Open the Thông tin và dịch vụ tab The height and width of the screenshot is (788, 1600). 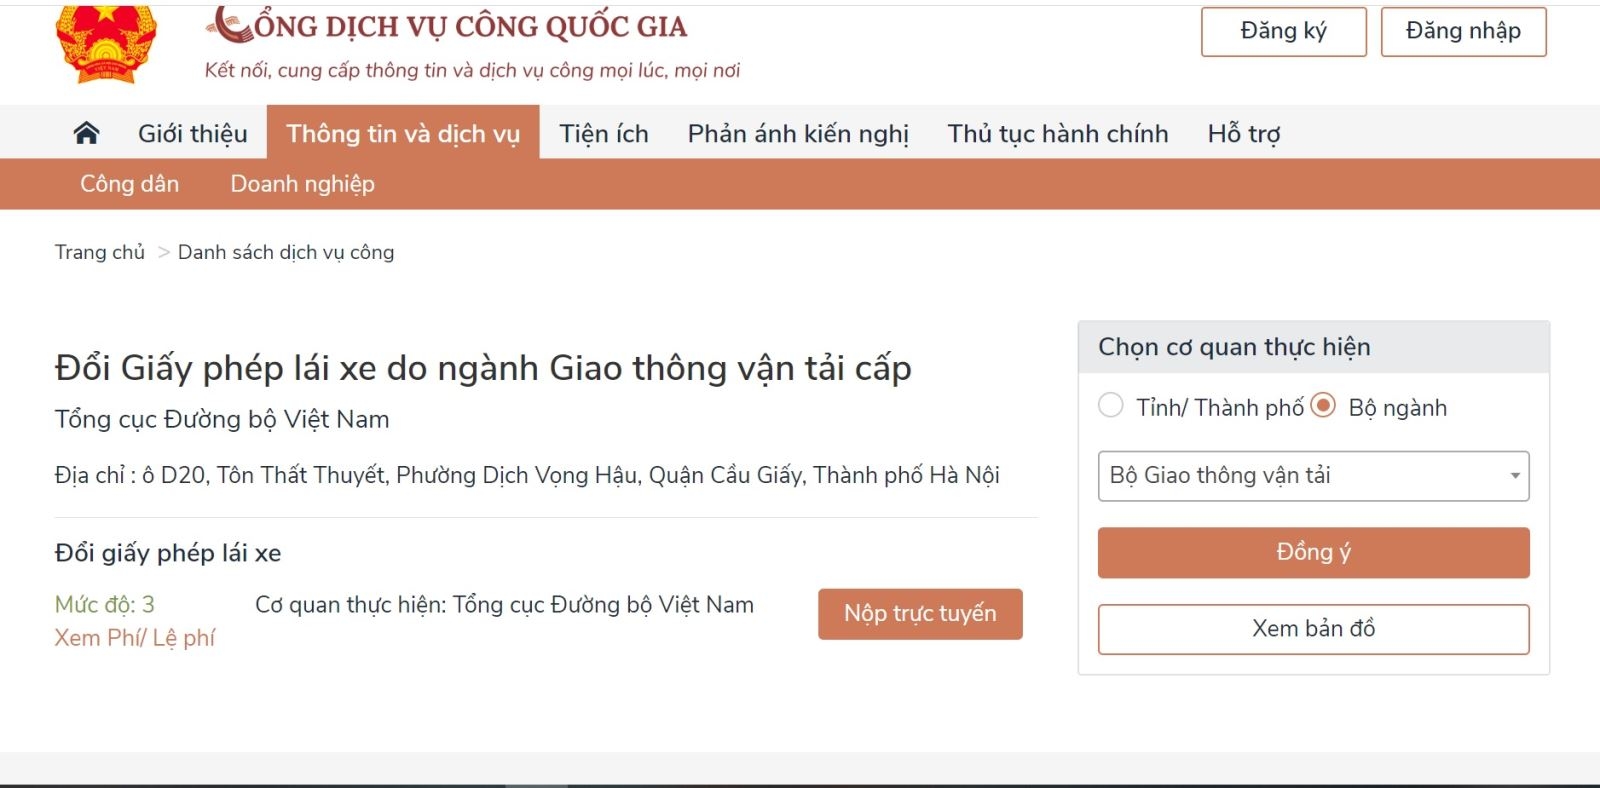pos(403,133)
